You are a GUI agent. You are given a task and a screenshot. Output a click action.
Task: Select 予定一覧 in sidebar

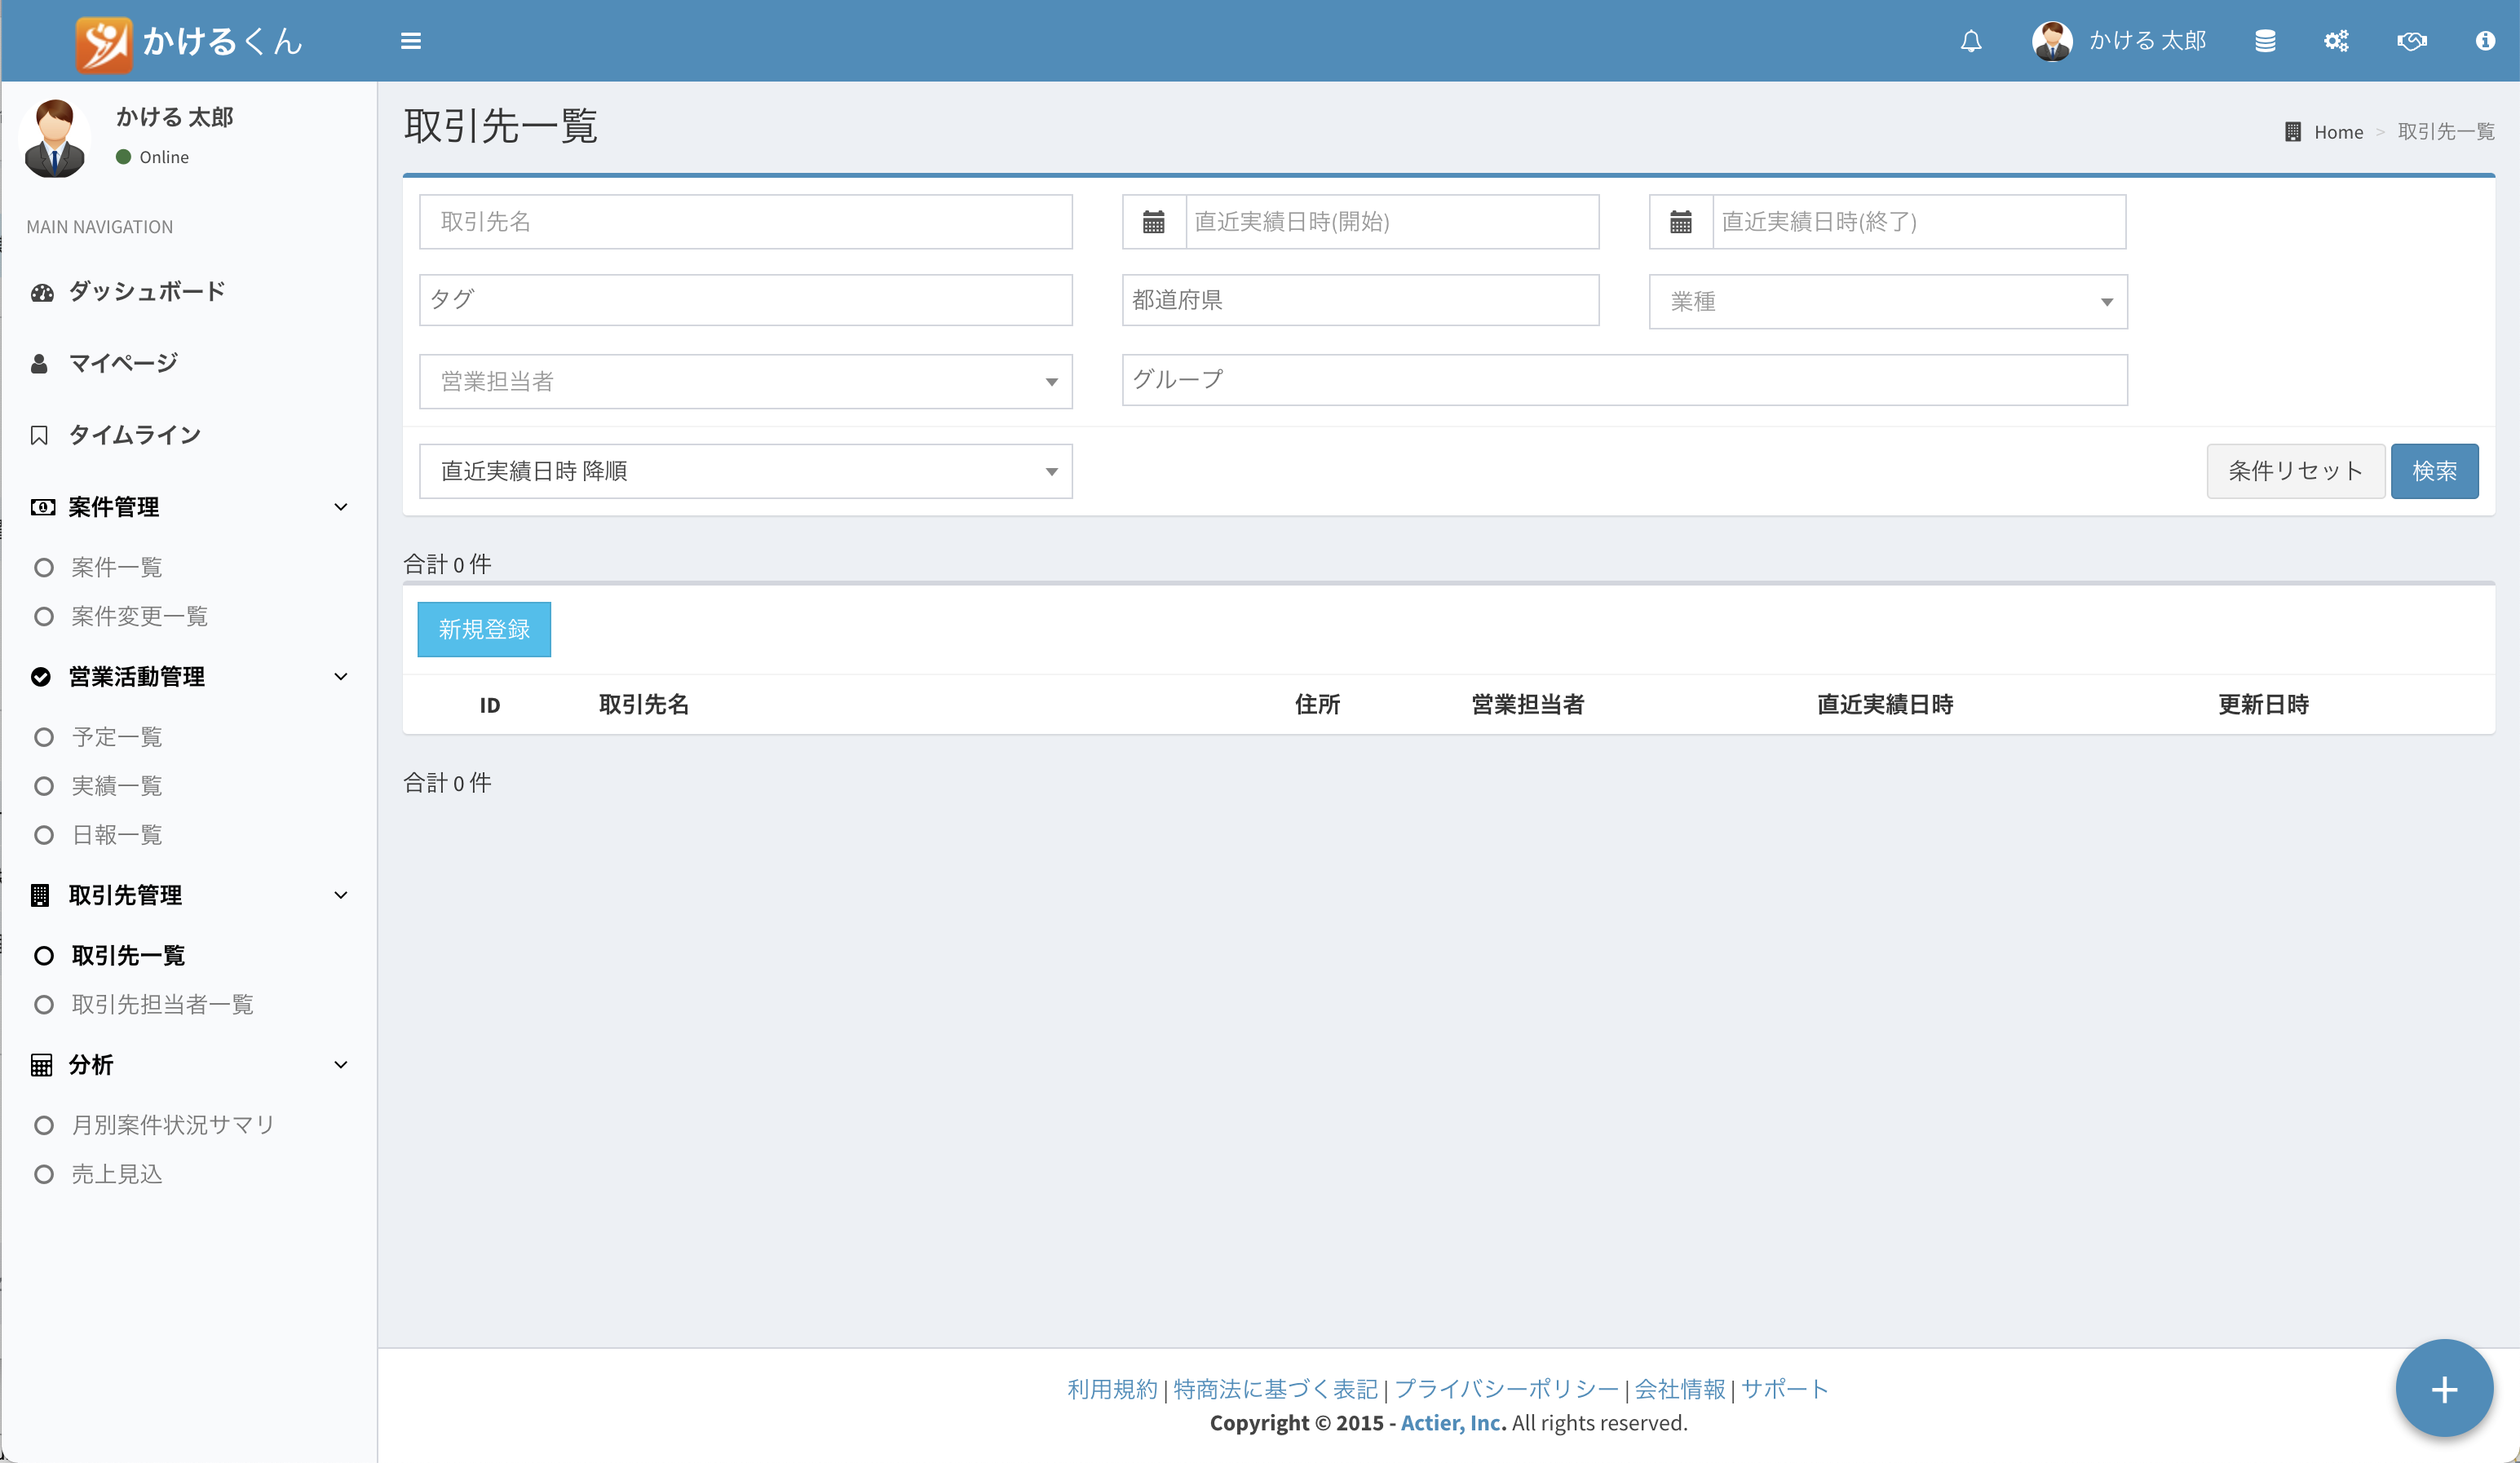click(117, 738)
